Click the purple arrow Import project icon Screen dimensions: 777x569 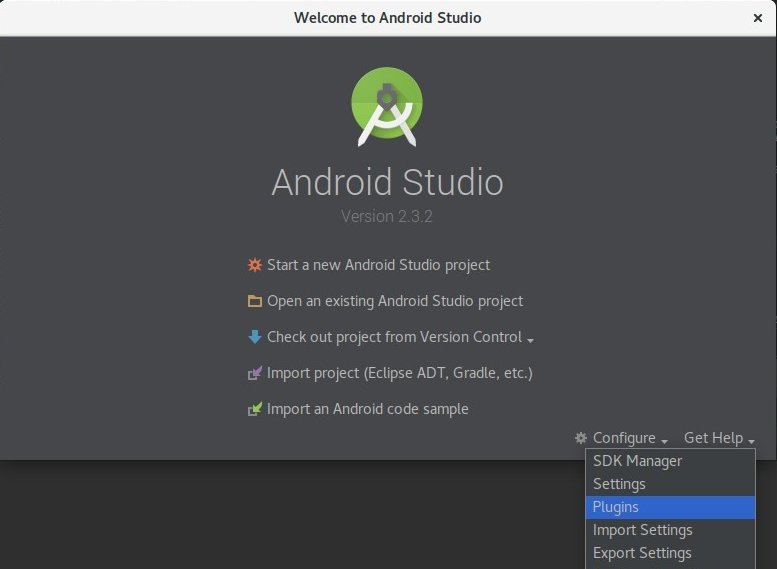click(255, 373)
